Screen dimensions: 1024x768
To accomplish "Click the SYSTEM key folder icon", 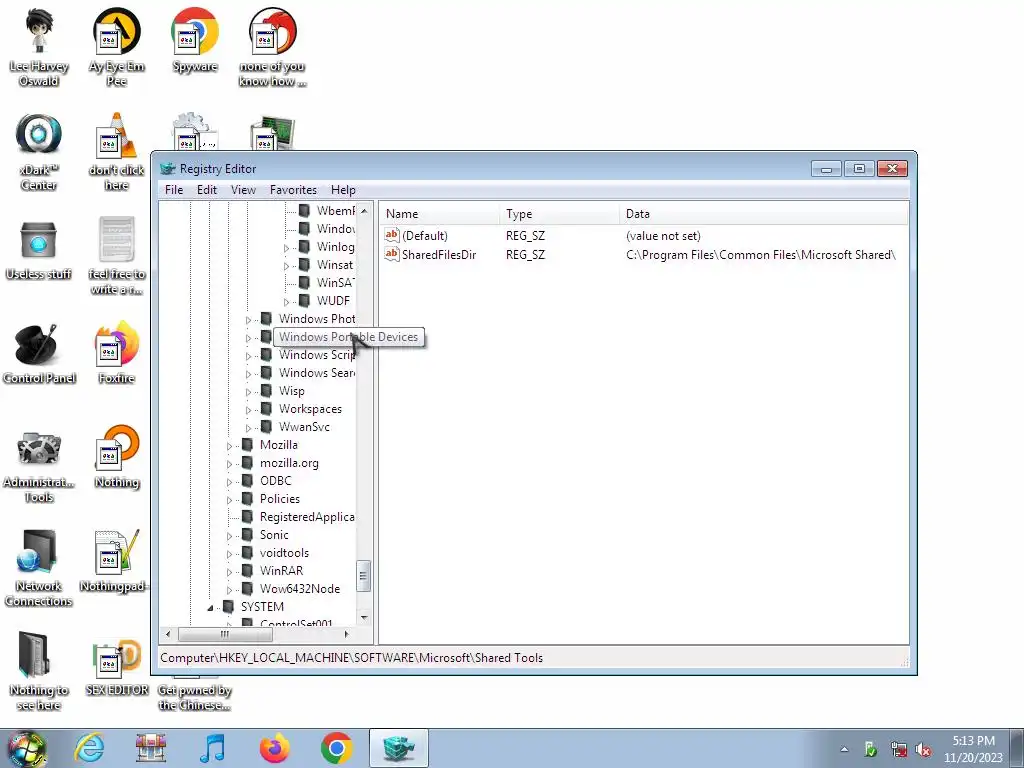I will (x=228, y=607).
